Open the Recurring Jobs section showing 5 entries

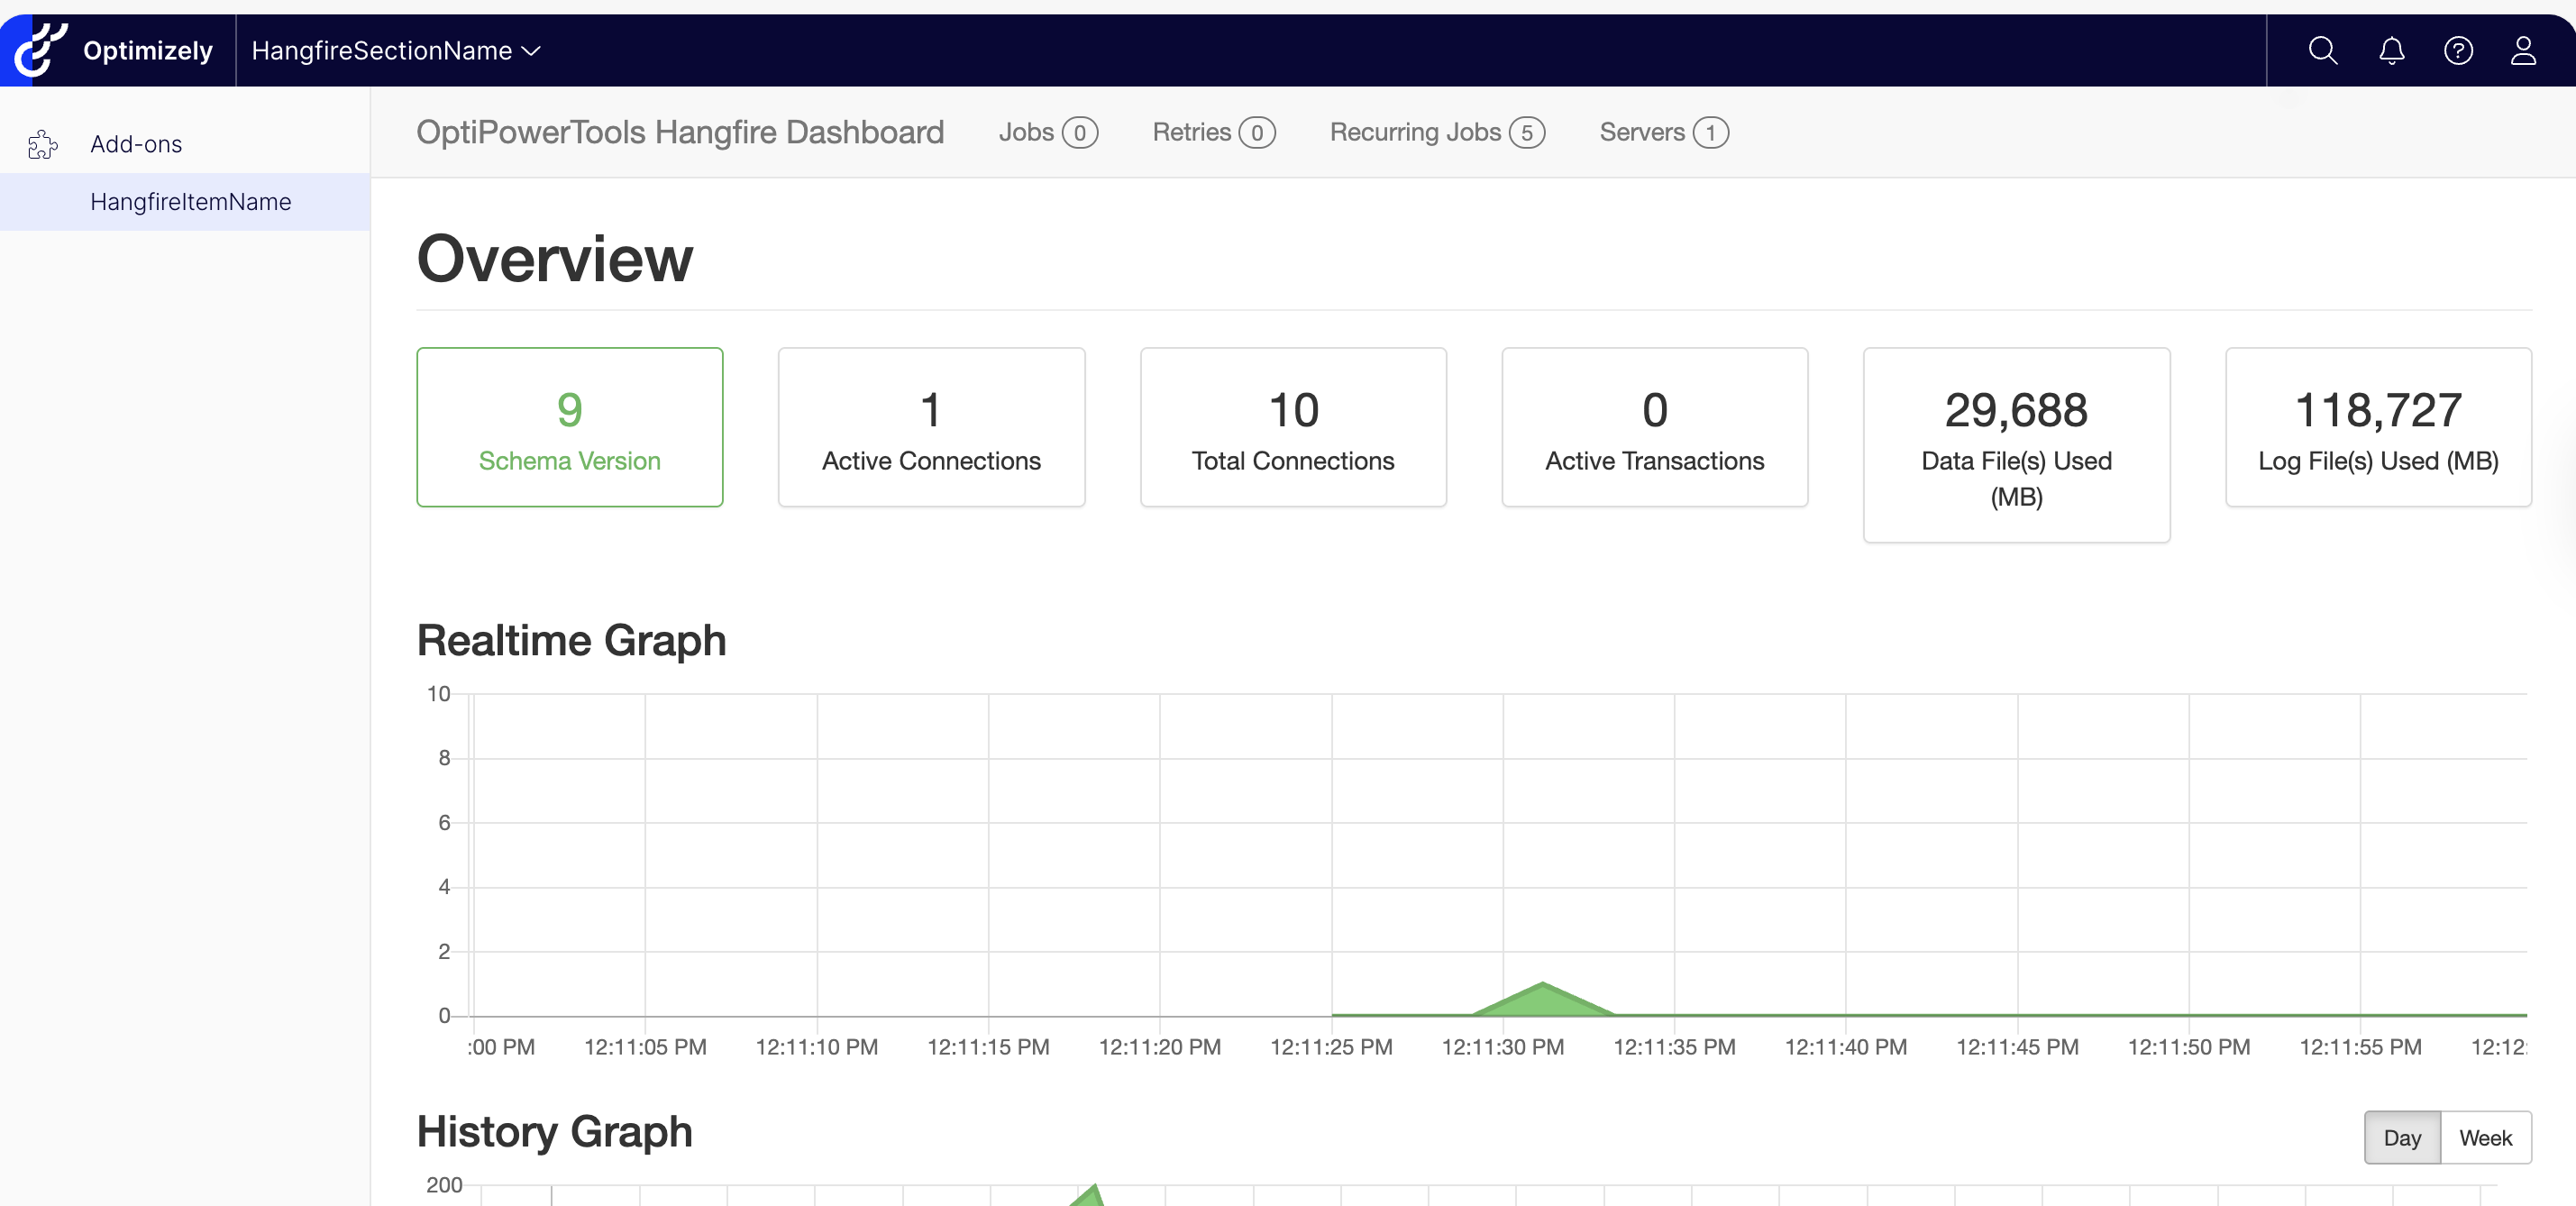click(x=1436, y=132)
